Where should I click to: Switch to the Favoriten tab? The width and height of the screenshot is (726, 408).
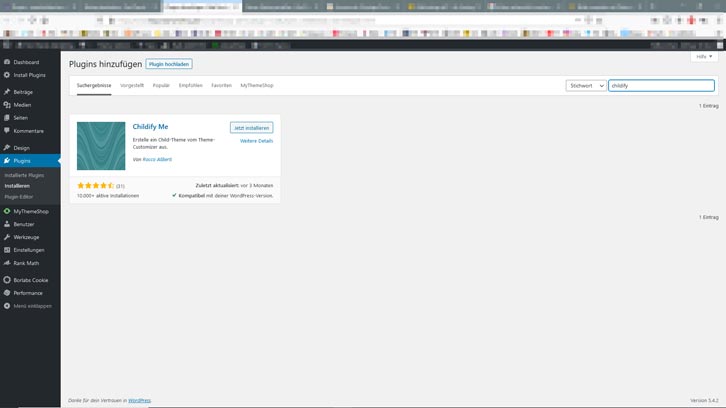coord(221,85)
